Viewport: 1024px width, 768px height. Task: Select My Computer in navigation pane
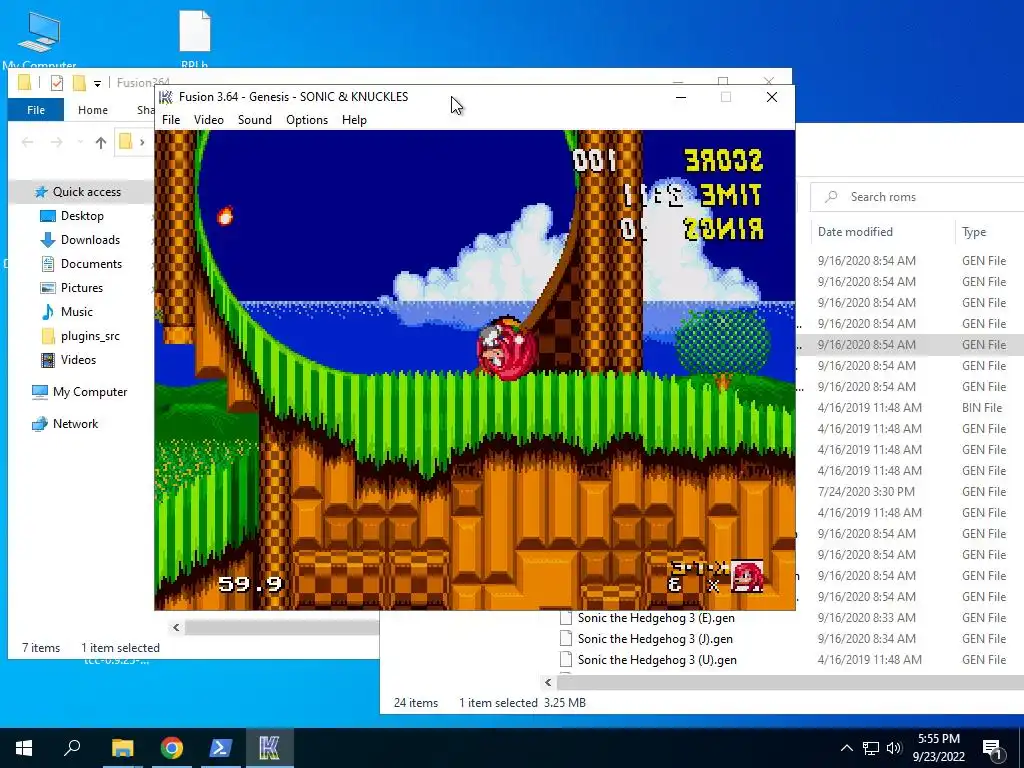pyautogui.click(x=90, y=392)
